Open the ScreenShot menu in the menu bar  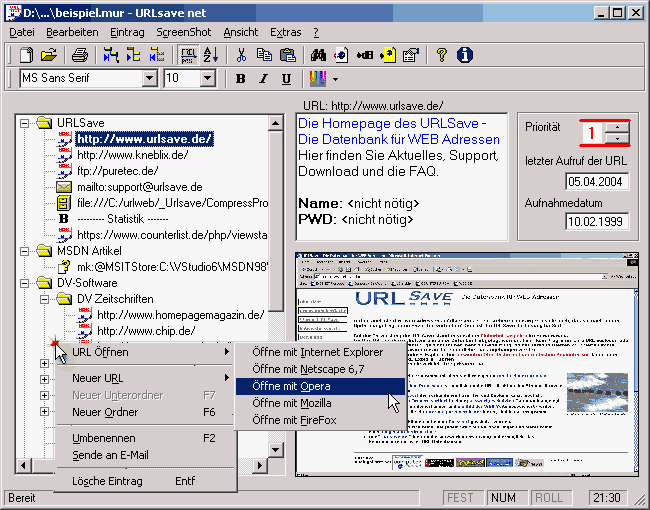pos(183,32)
